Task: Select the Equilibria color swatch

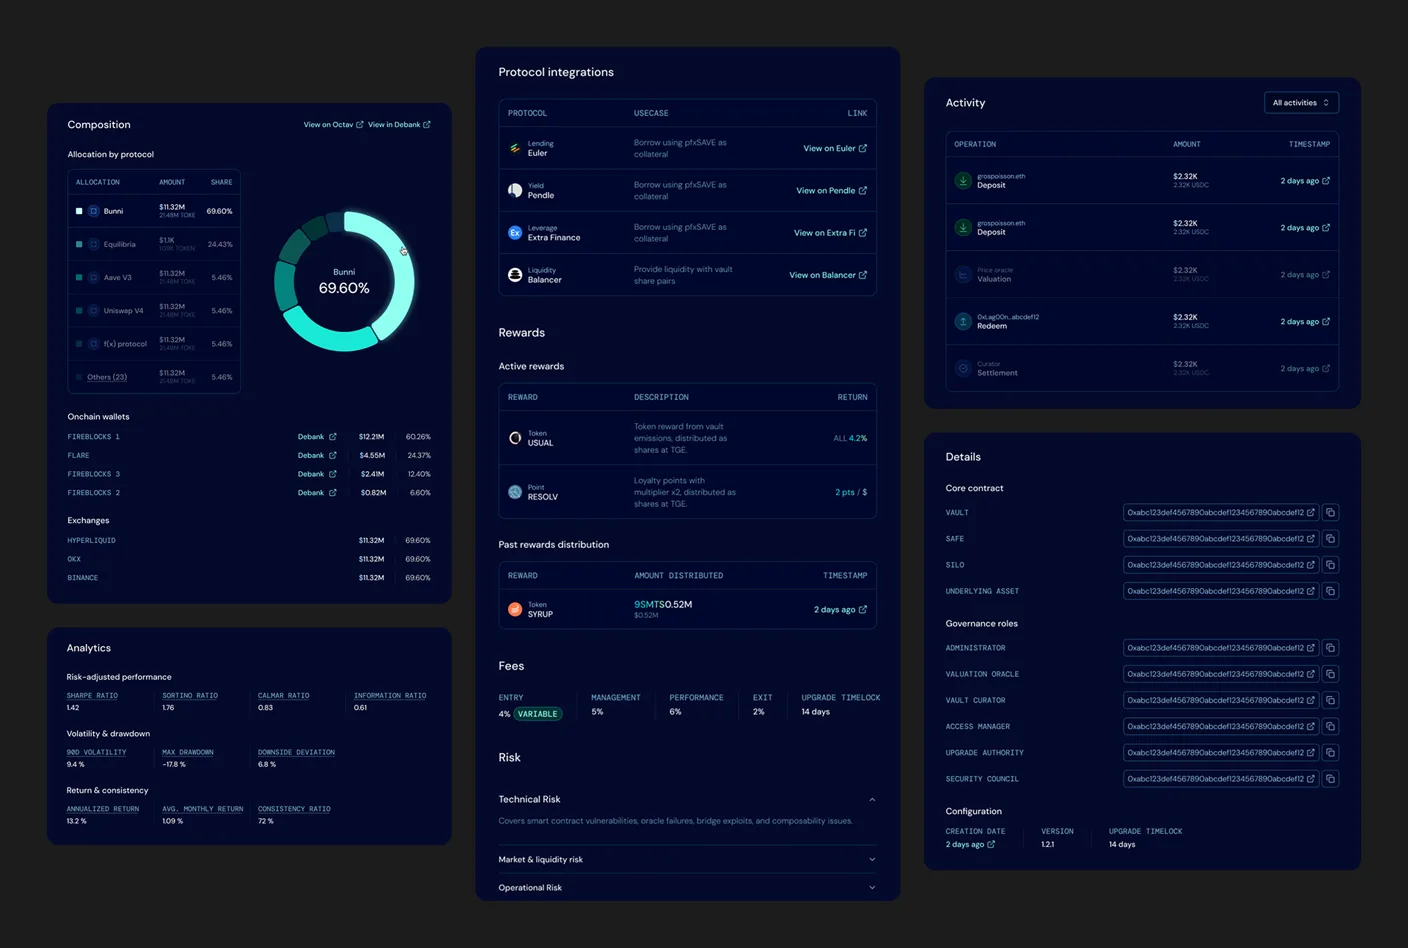Action: (79, 244)
